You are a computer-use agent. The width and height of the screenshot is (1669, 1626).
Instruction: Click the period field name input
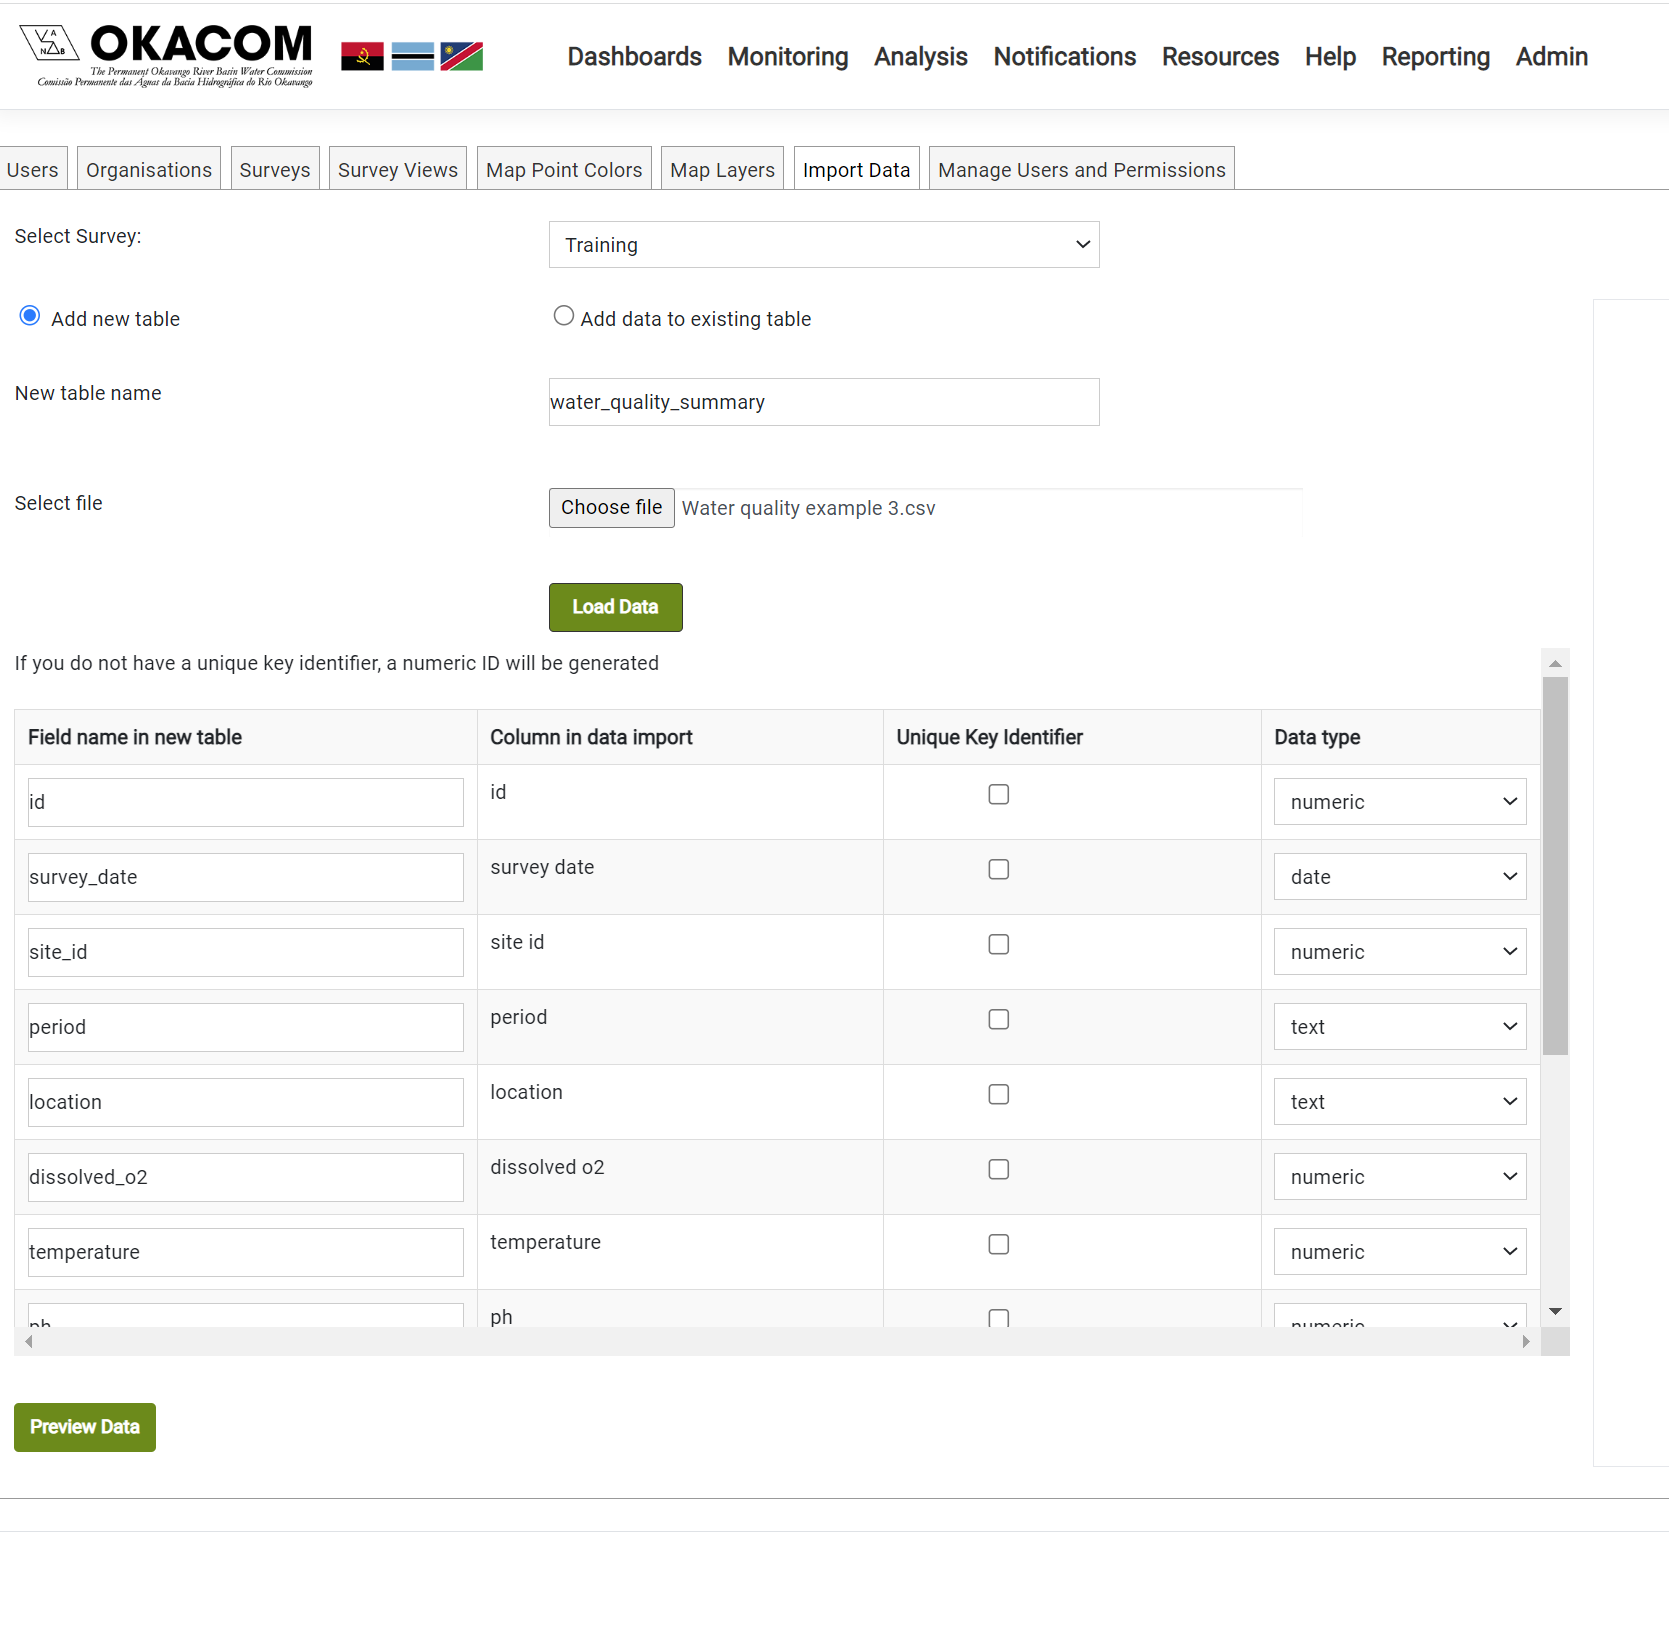(x=246, y=1027)
